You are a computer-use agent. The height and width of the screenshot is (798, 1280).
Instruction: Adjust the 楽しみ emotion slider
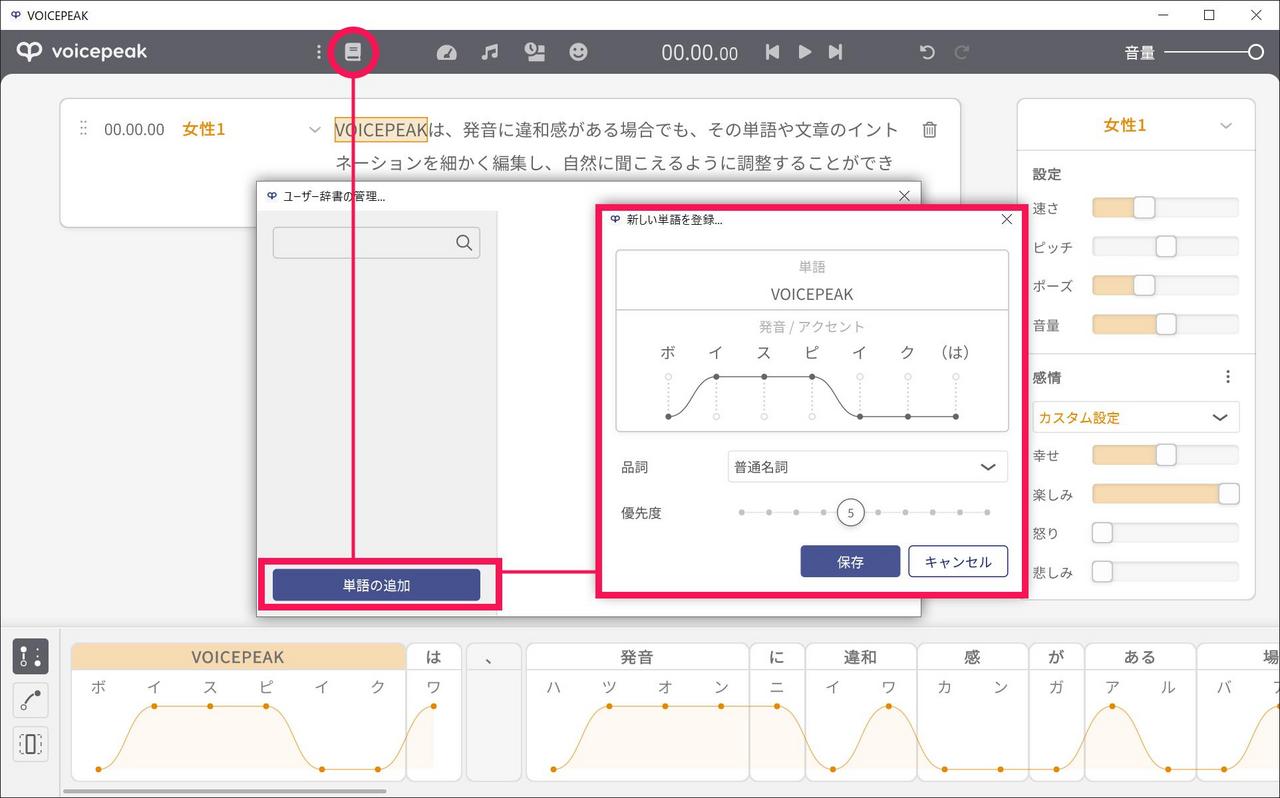[x=1165, y=494]
